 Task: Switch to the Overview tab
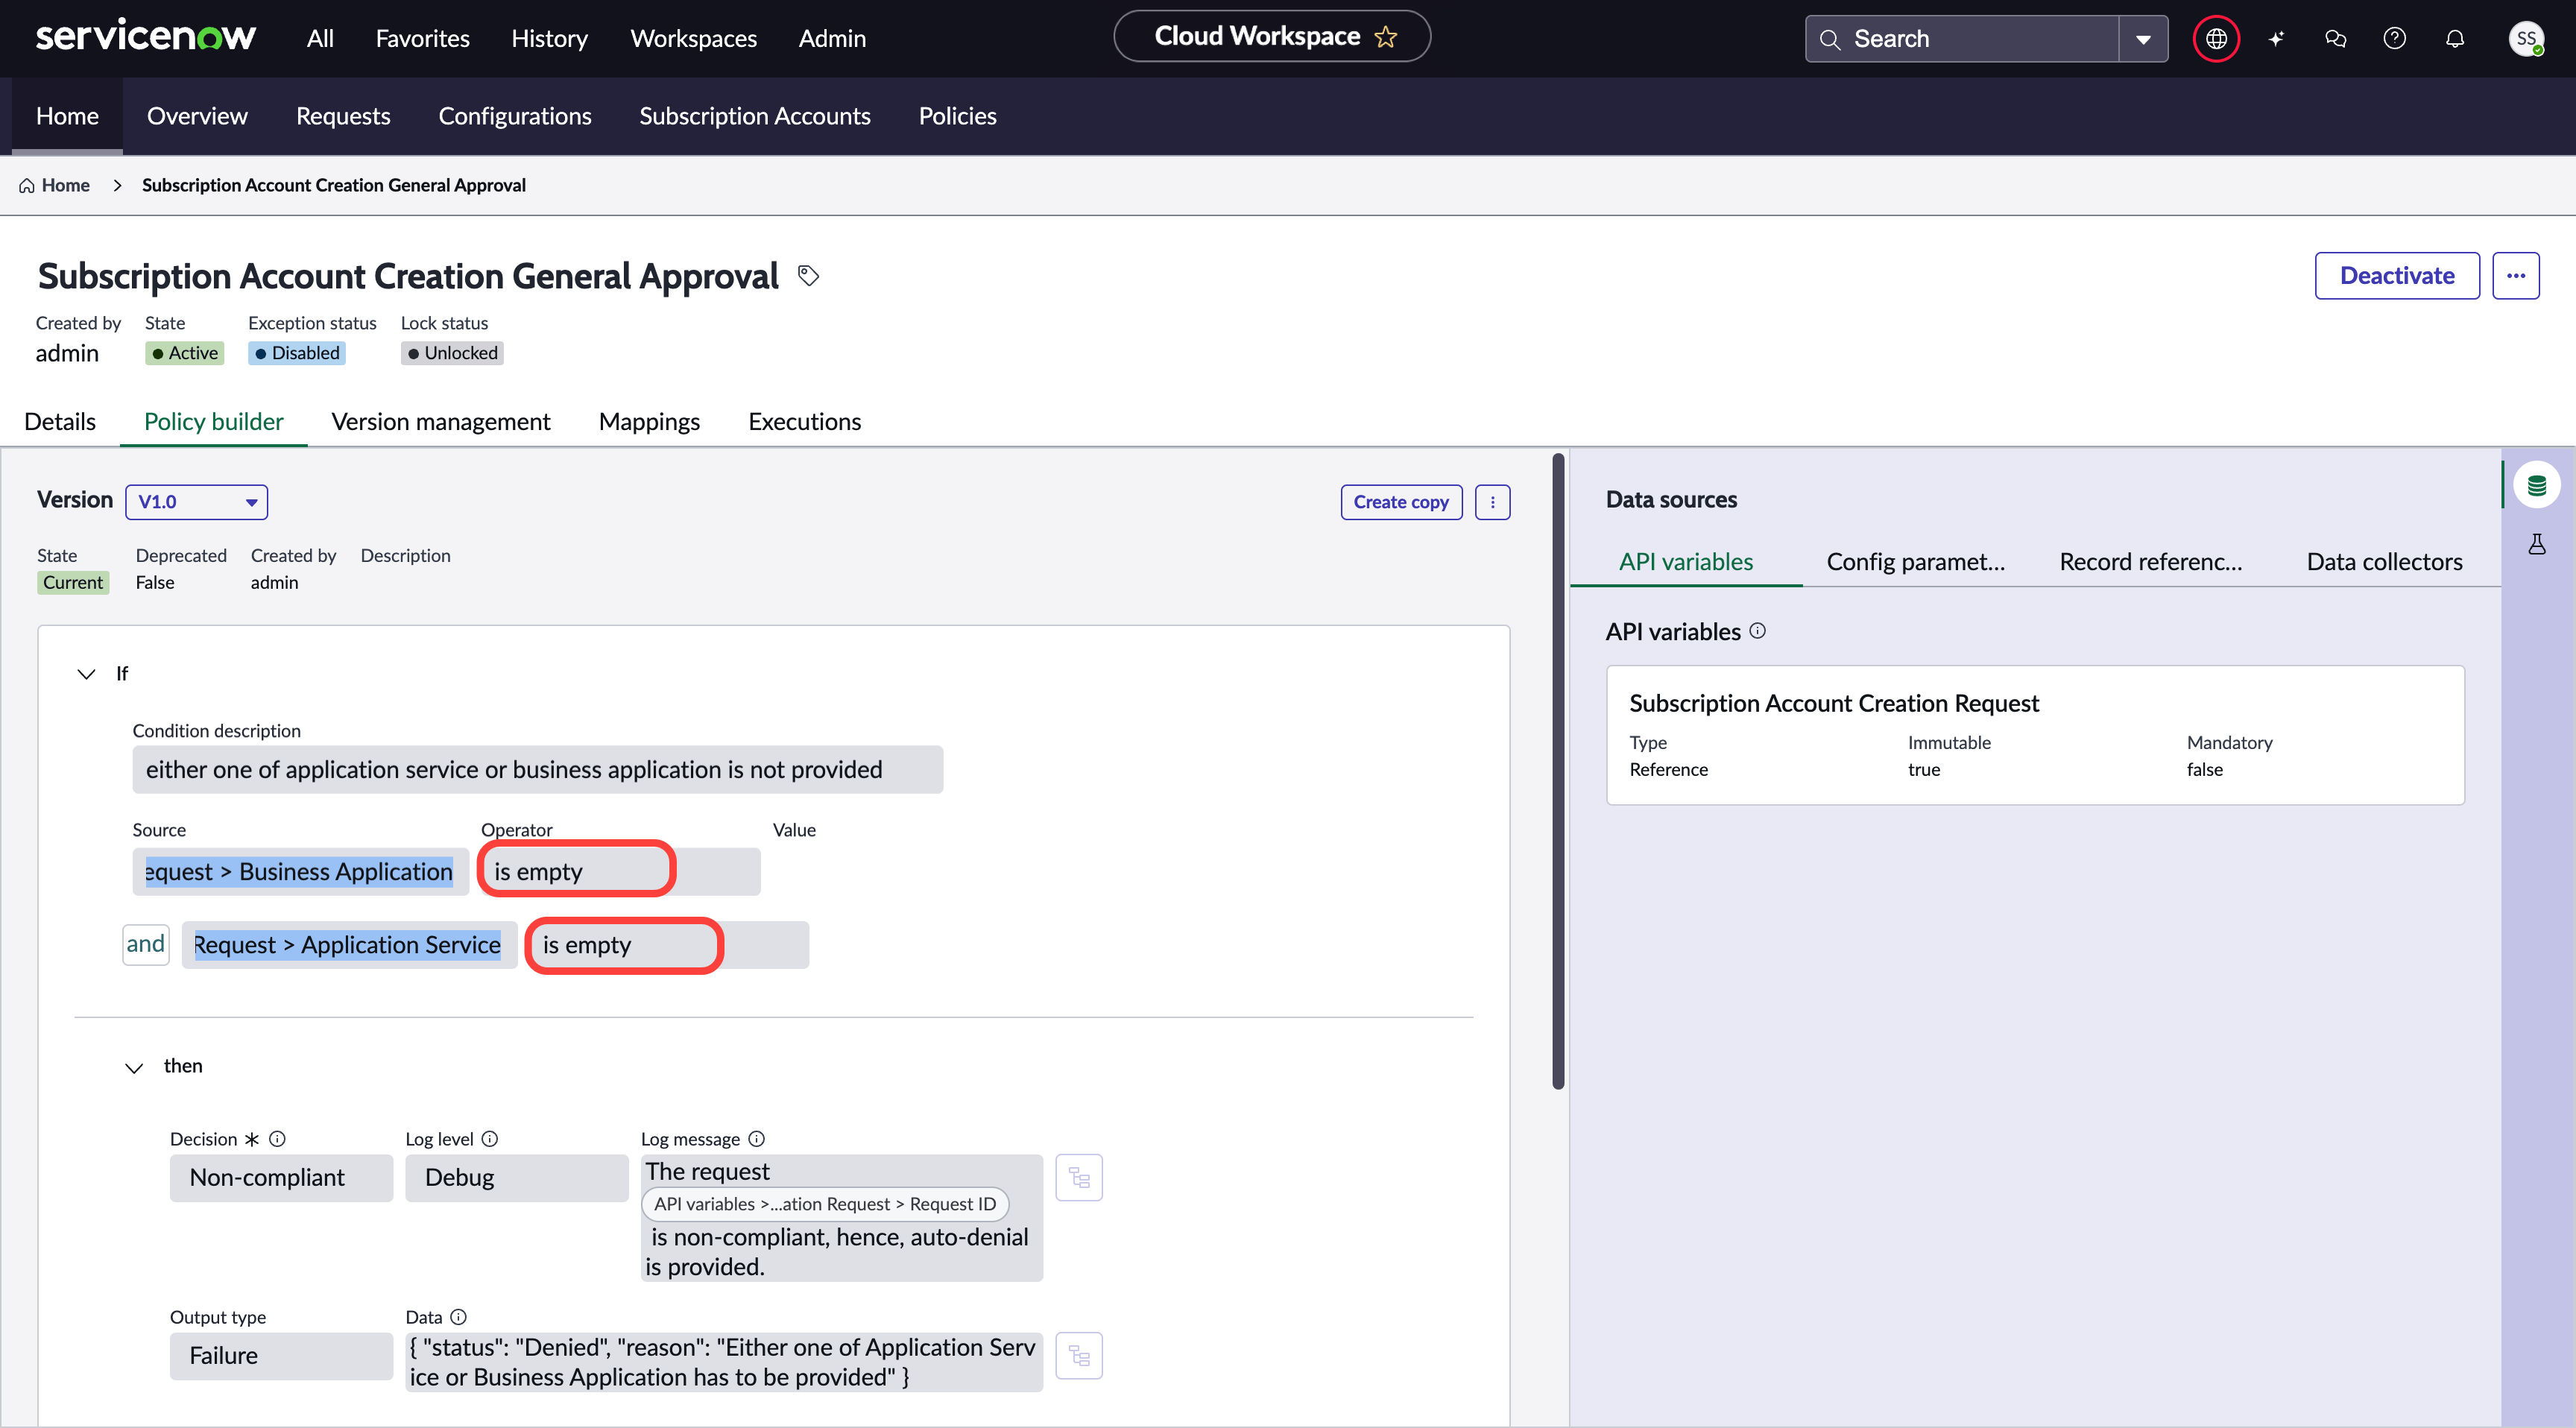click(197, 116)
